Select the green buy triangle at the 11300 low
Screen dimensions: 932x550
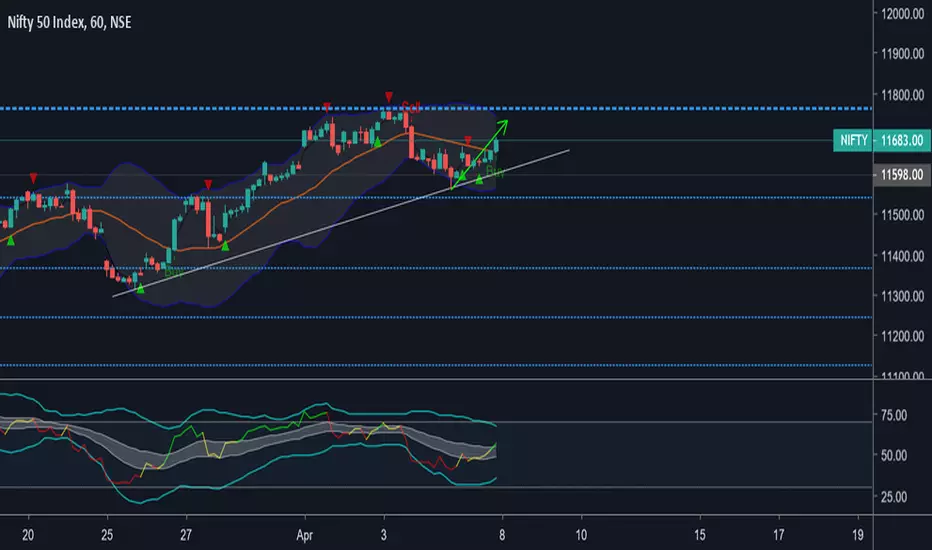pos(140,288)
